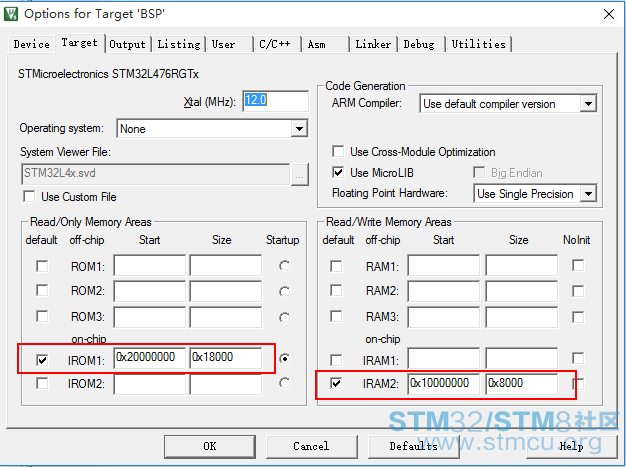
Task: Click the Cancel button
Action: (x=311, y=446)
